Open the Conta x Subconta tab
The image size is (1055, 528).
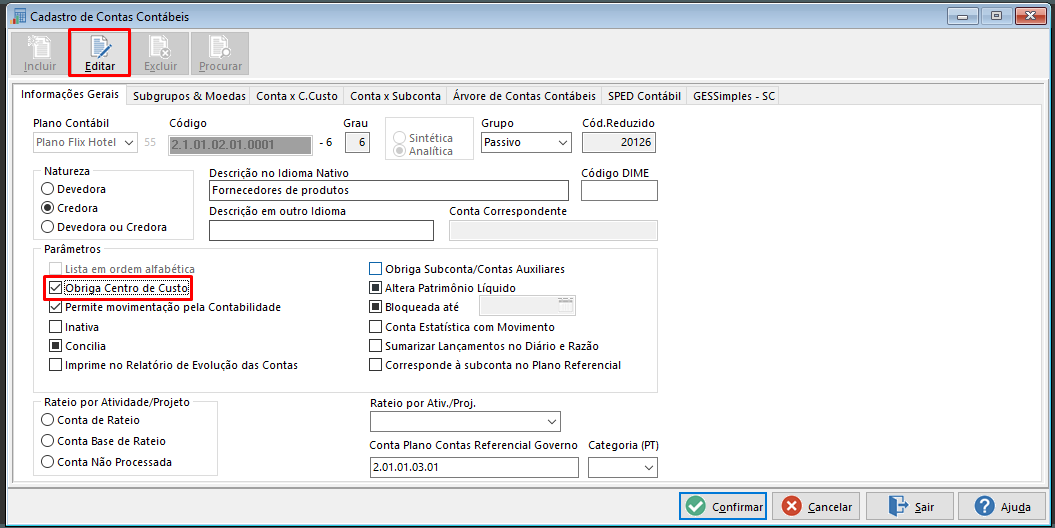coord(395,96)
